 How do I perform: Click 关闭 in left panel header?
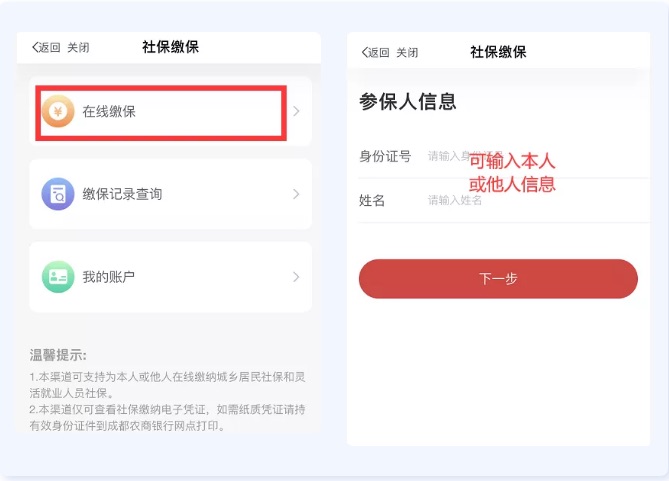(x=79, y=47)
